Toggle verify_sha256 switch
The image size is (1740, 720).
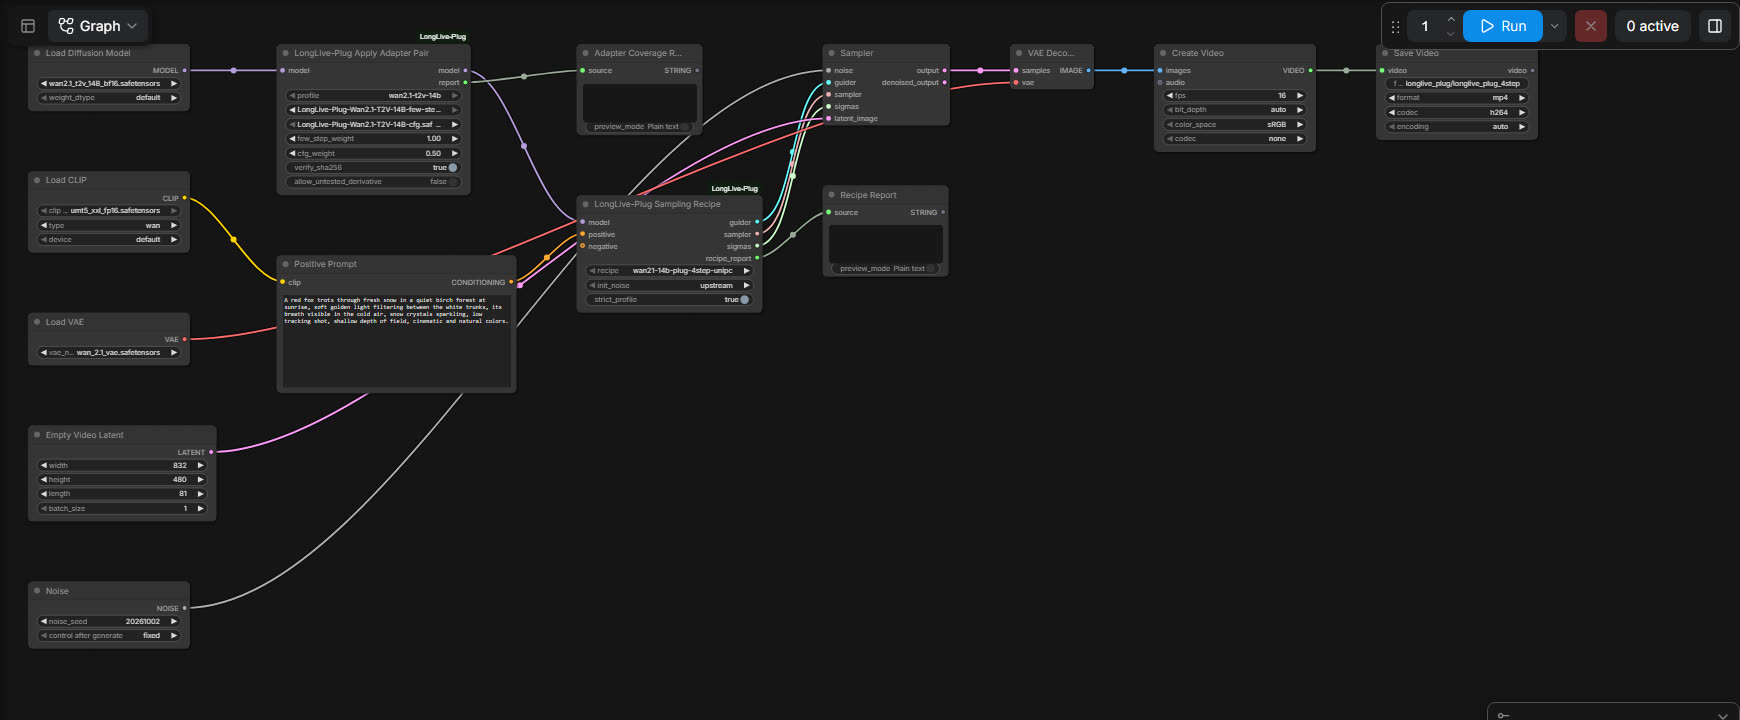click(x=452, y=168)
